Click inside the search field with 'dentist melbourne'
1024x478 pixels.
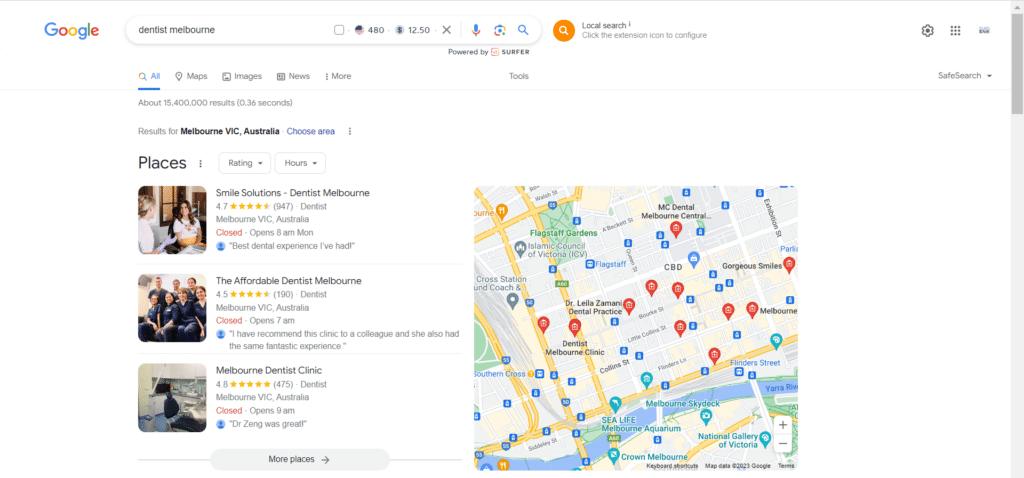(x=232, y=30)
